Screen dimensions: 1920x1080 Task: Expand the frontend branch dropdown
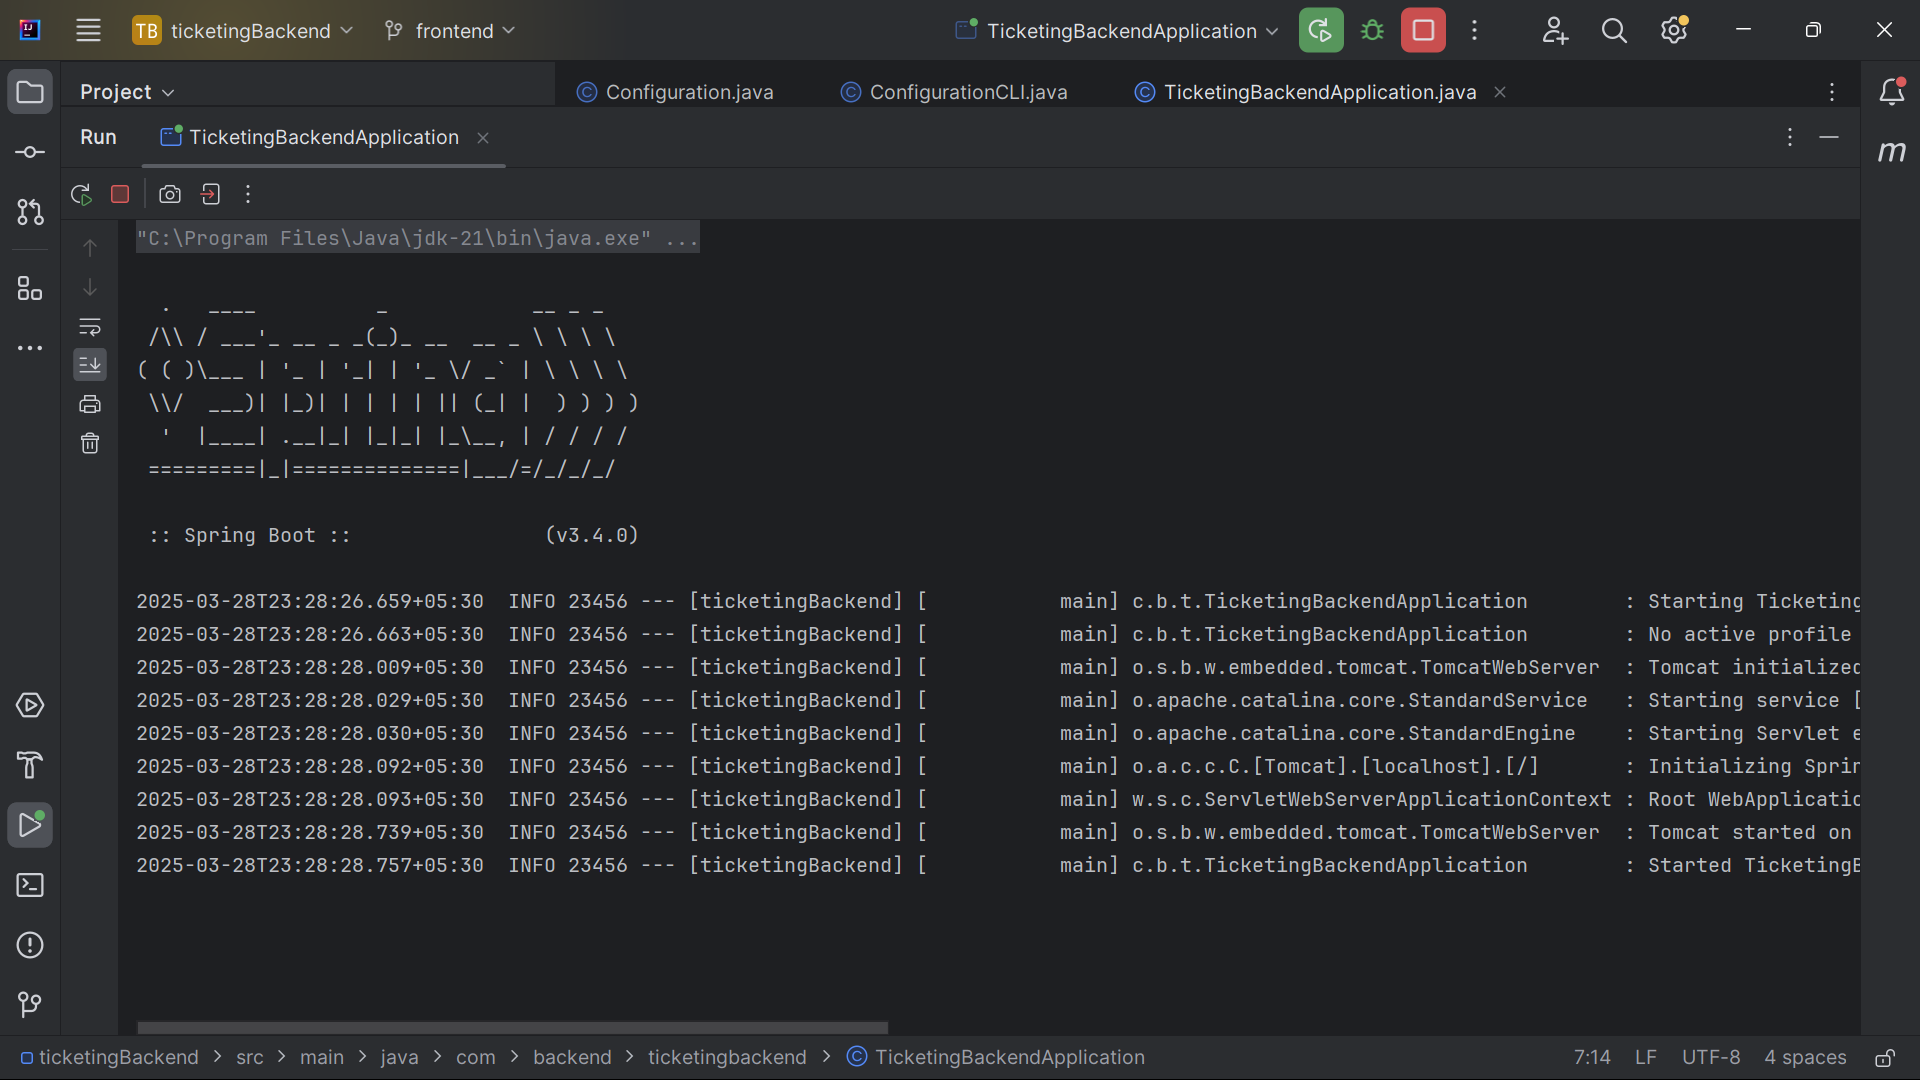click(450, 30)
